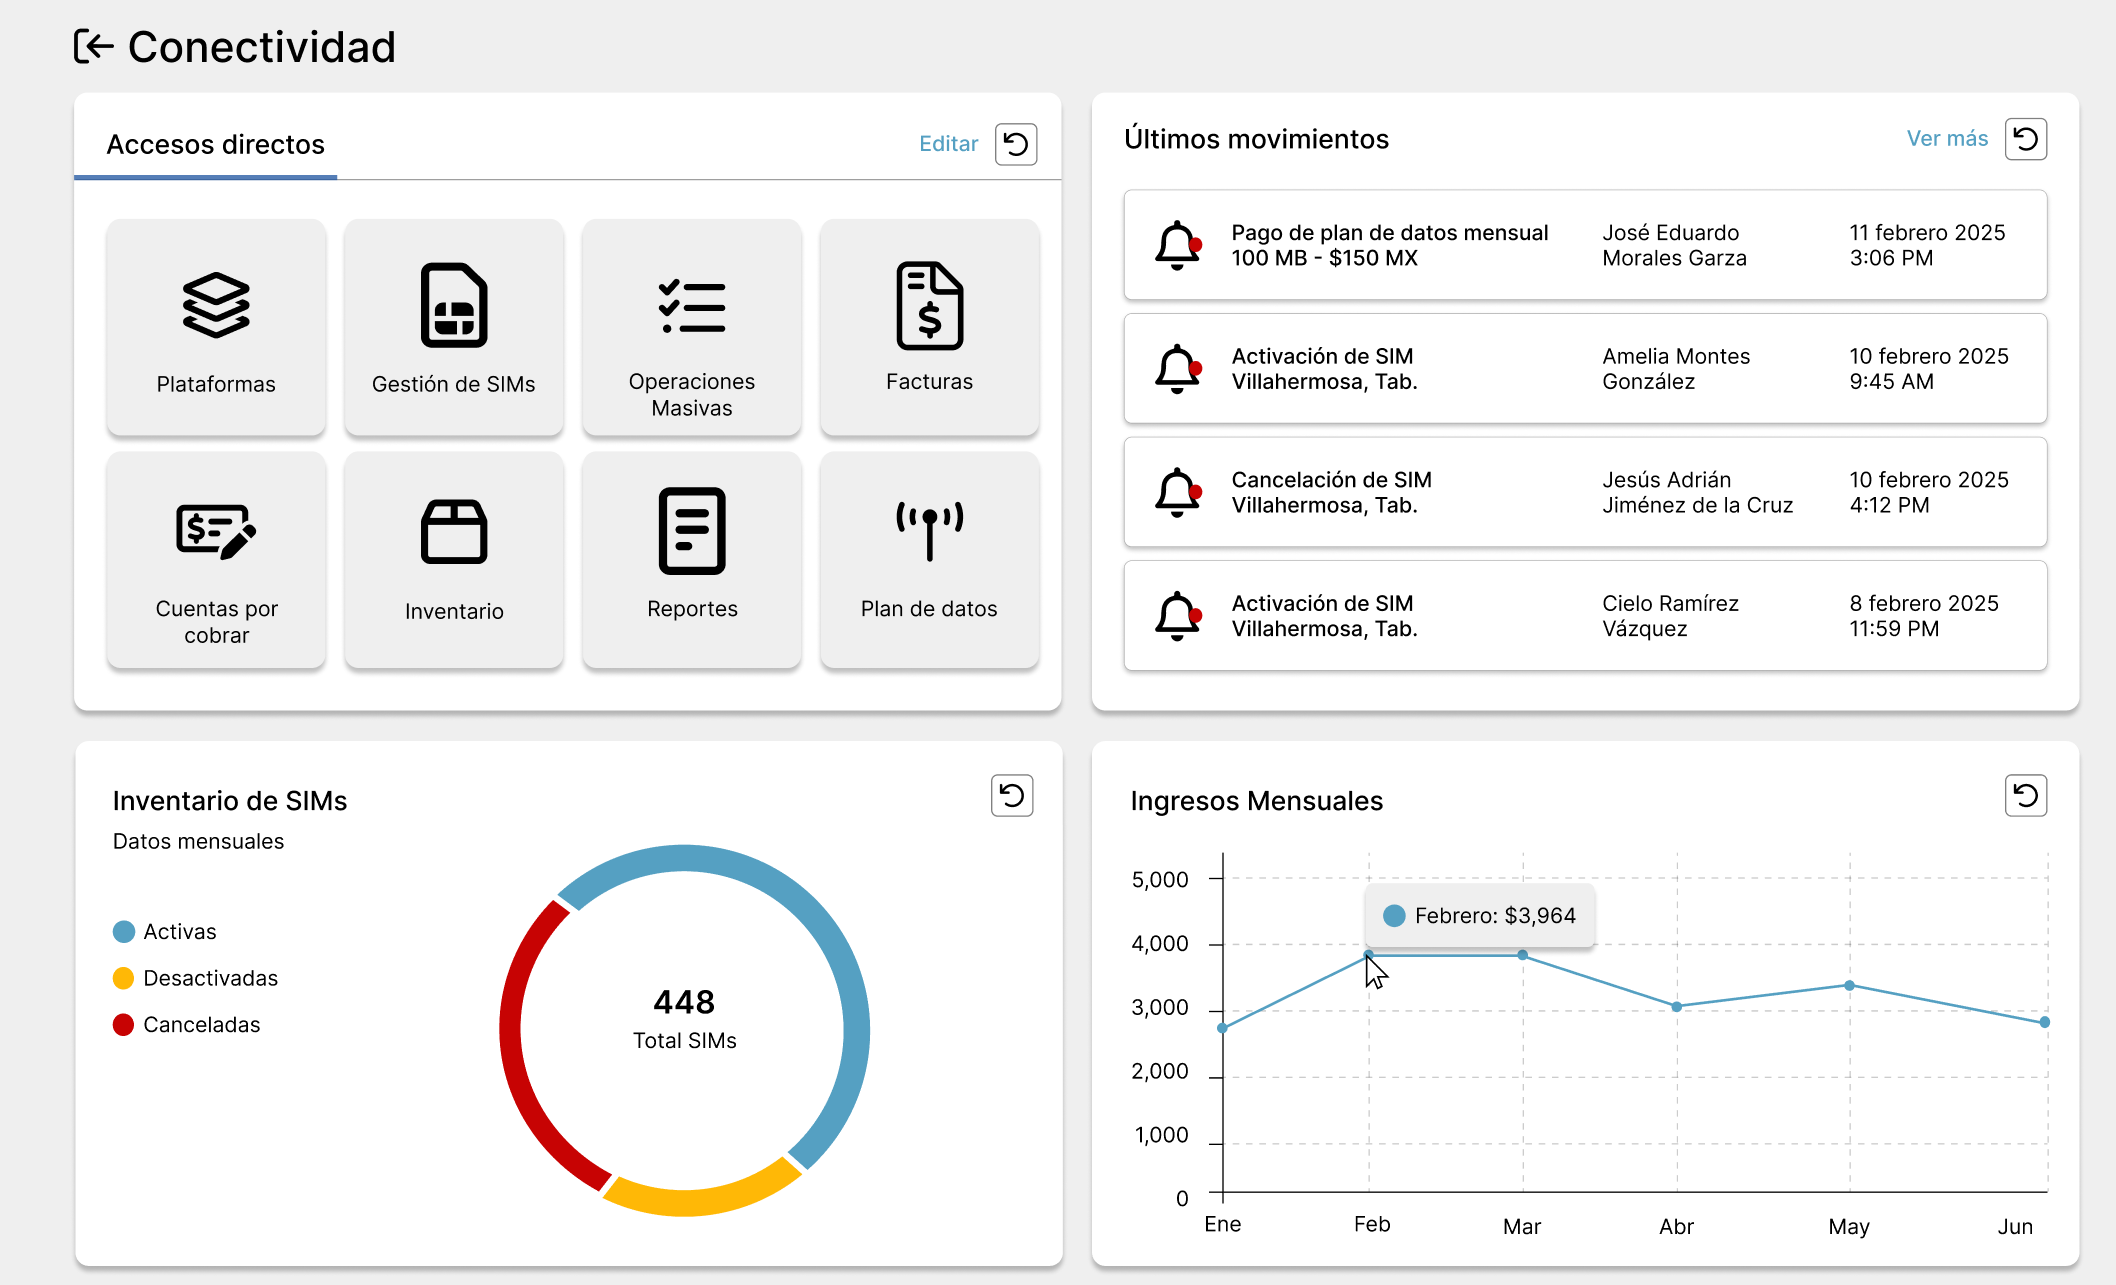Screen dimensions: 2116x1285
Task: Toggle Canceladas legend color dot
Action: coord(123,1025)
